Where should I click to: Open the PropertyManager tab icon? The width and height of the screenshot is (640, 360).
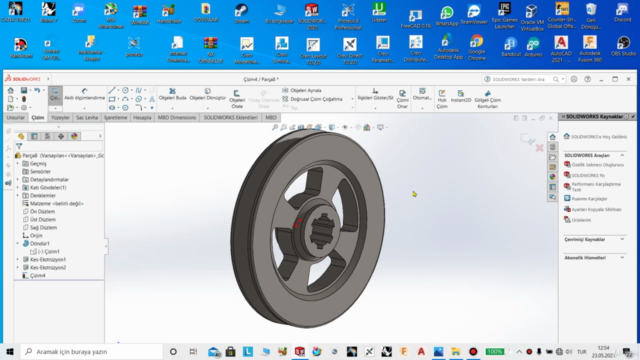[x=34, y=136]
